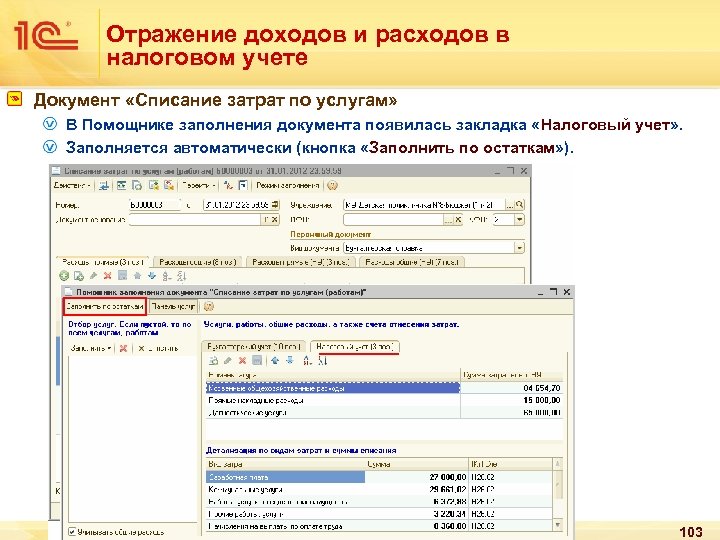
Task: Select the Прямые накладные расходы row
Action: click(x=384, y=400)
